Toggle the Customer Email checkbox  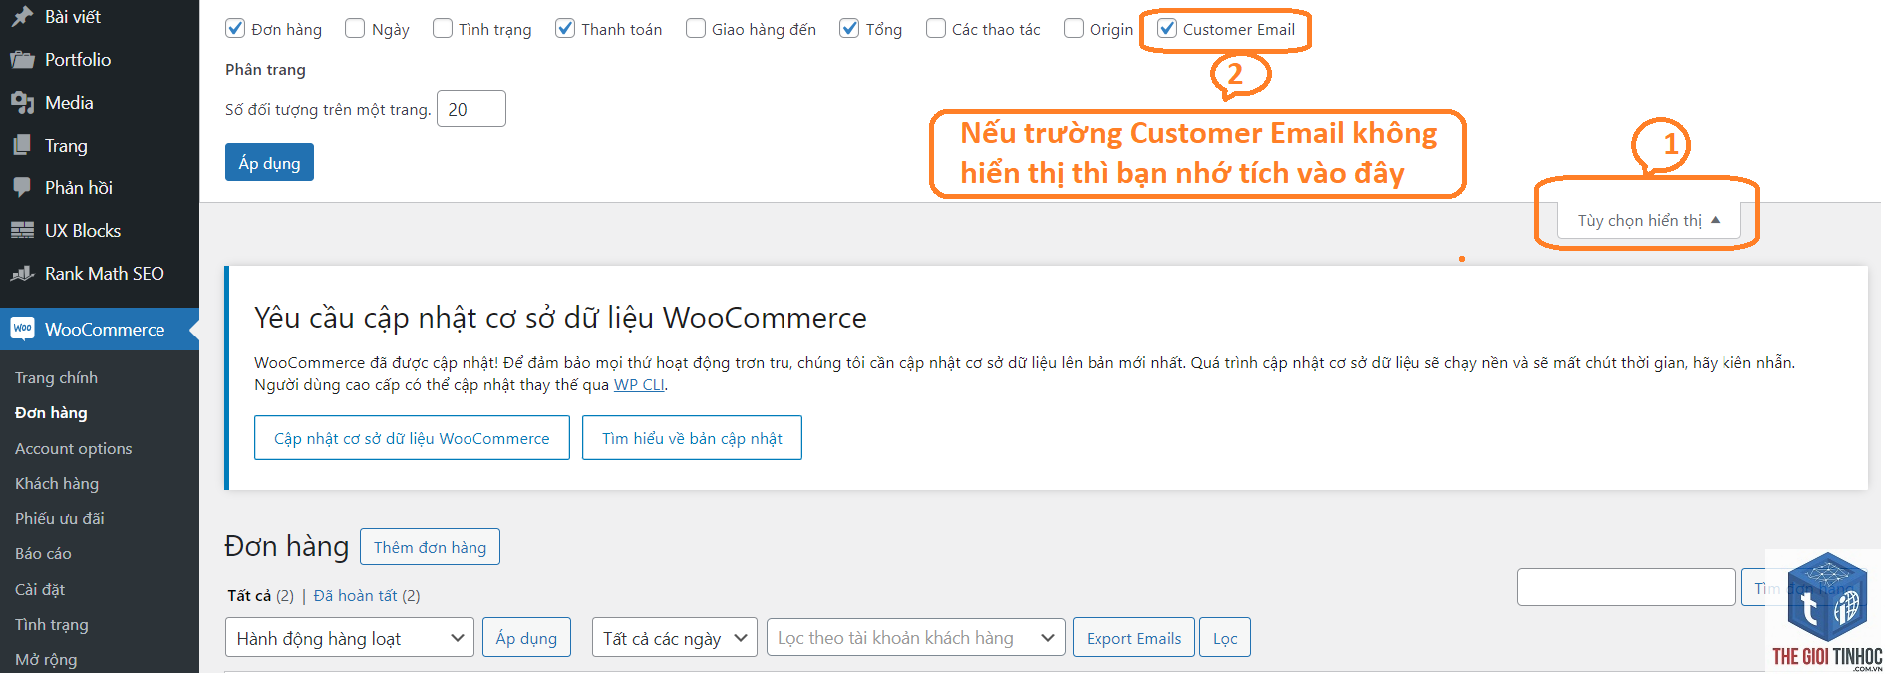pyautogui.click(x=1167, y=28)
